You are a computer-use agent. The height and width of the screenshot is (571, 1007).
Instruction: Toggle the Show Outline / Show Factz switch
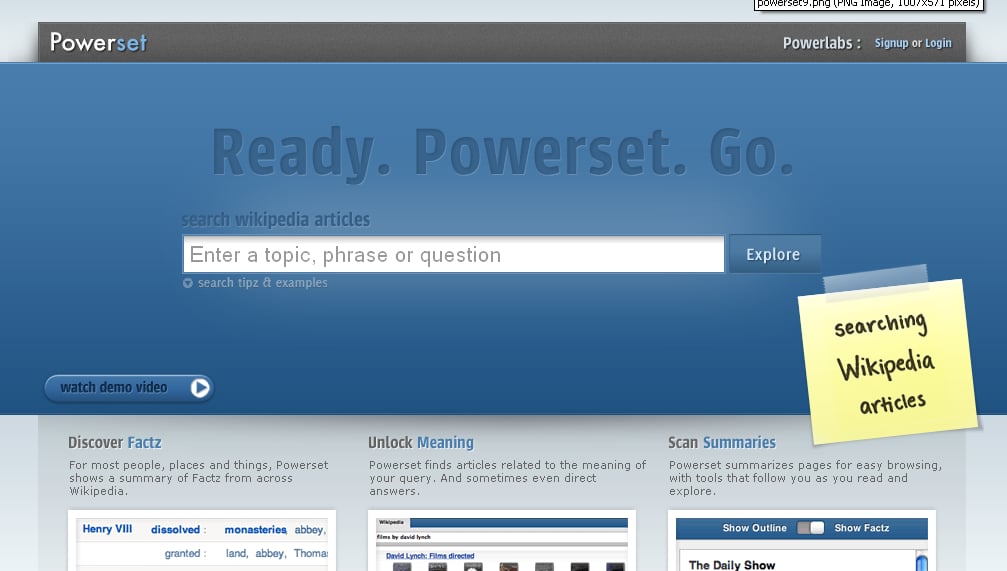pos(810,527)
